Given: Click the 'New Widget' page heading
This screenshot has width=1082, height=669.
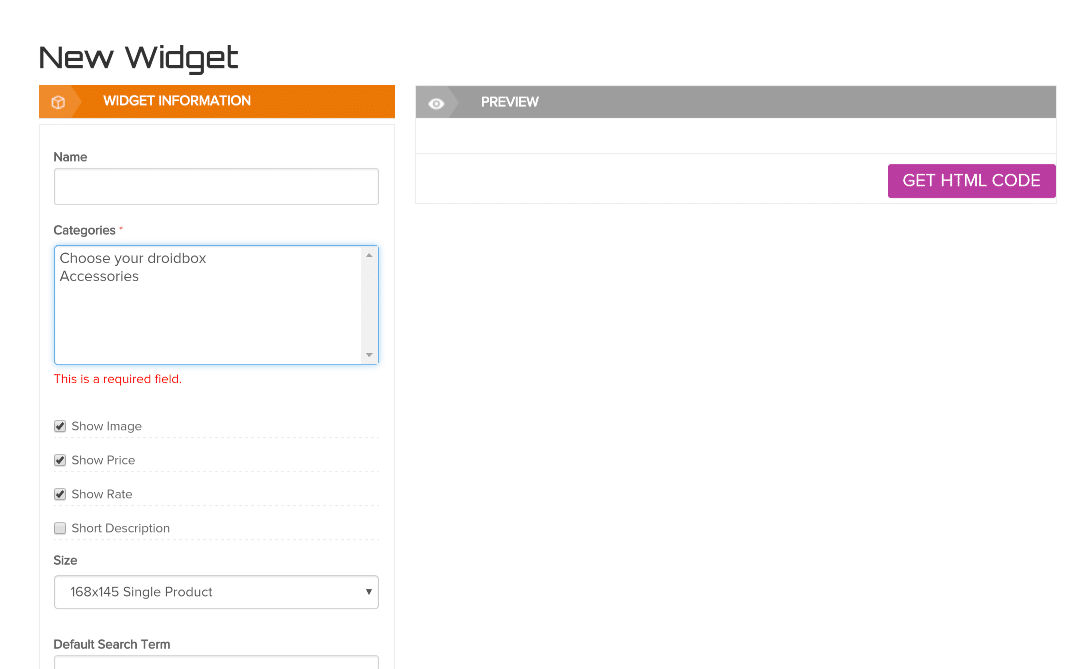Looking at the screenshot, I should pyautogui.click(x=139, y=58).
